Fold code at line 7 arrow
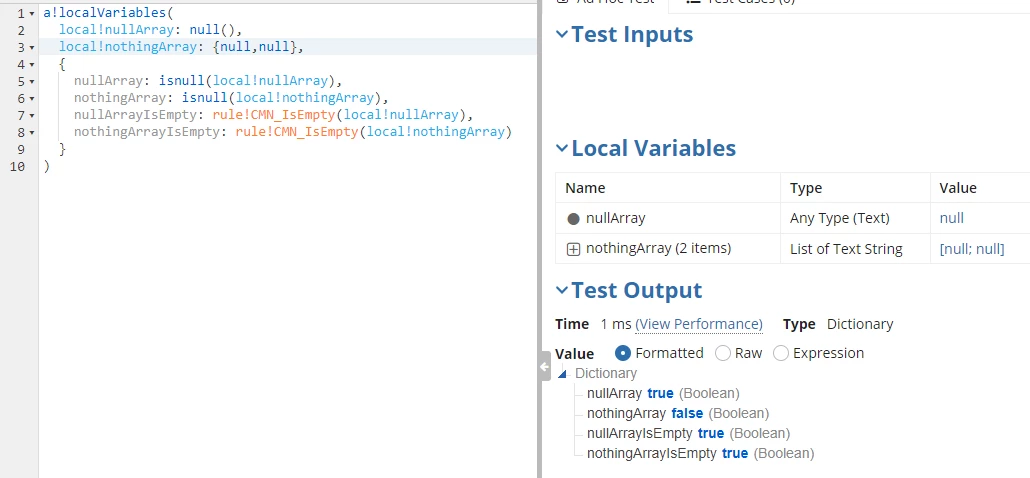The width and height of the screenshot is (1030, 478). (x=32, y=116)
